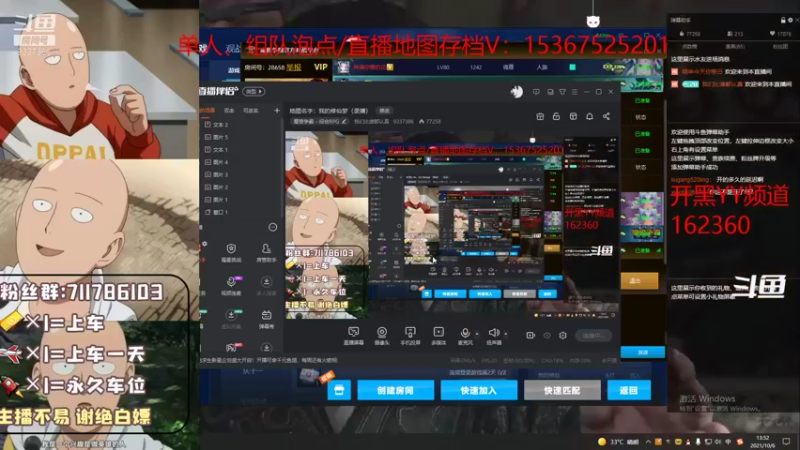Select the 图片 5 source row
The height and width of the screenshot is (450, 800).
tap(241, 137)
